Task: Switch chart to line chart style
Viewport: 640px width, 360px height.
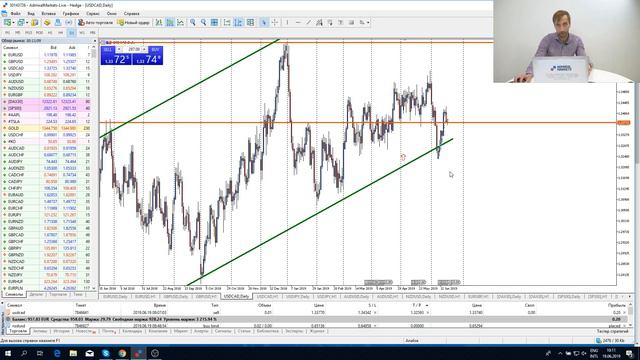Action: 180,22
